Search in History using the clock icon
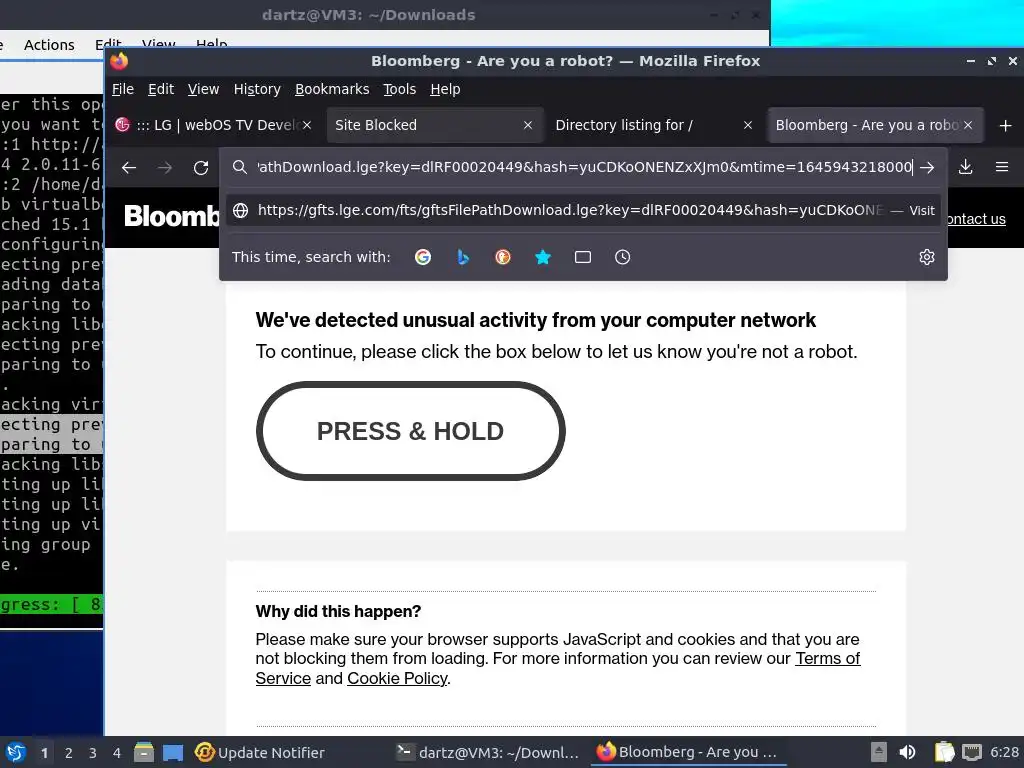Screen dimensions: 1024x768 tap(622, 257)
